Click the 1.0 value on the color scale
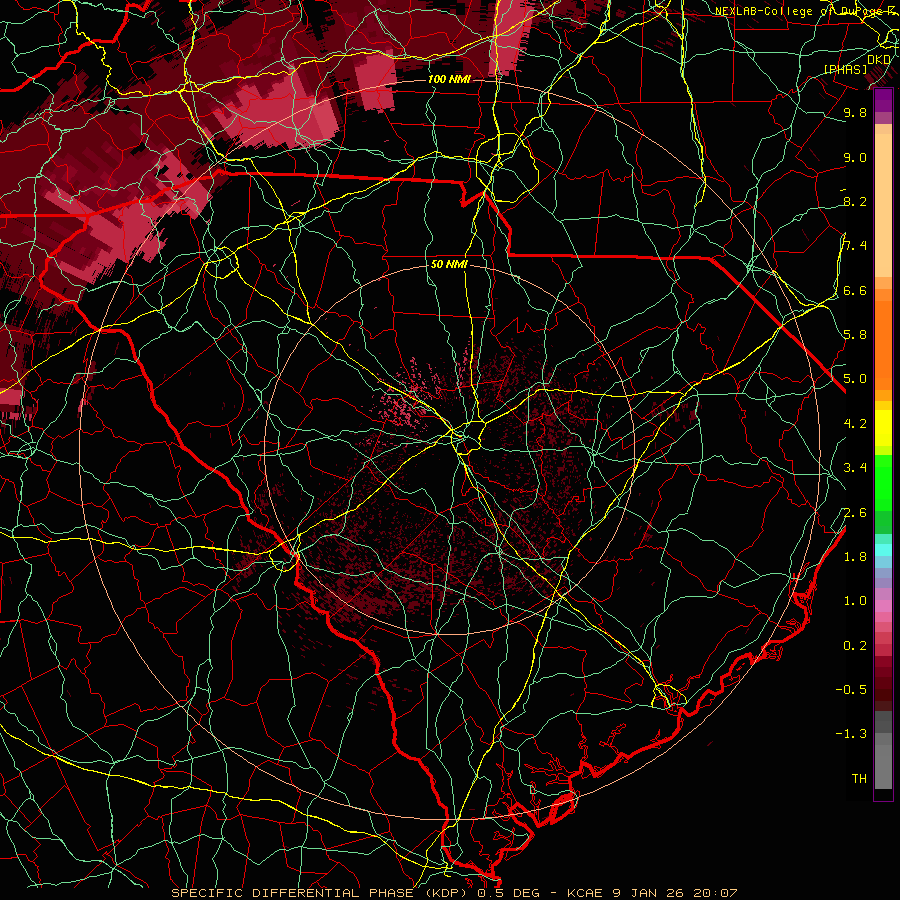 855,601
